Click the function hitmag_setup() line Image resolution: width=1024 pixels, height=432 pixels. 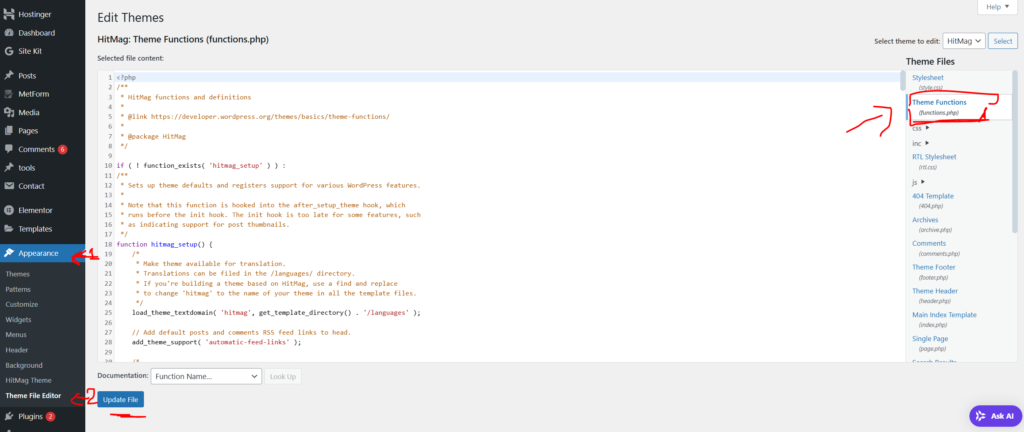(x=165, y=244)
